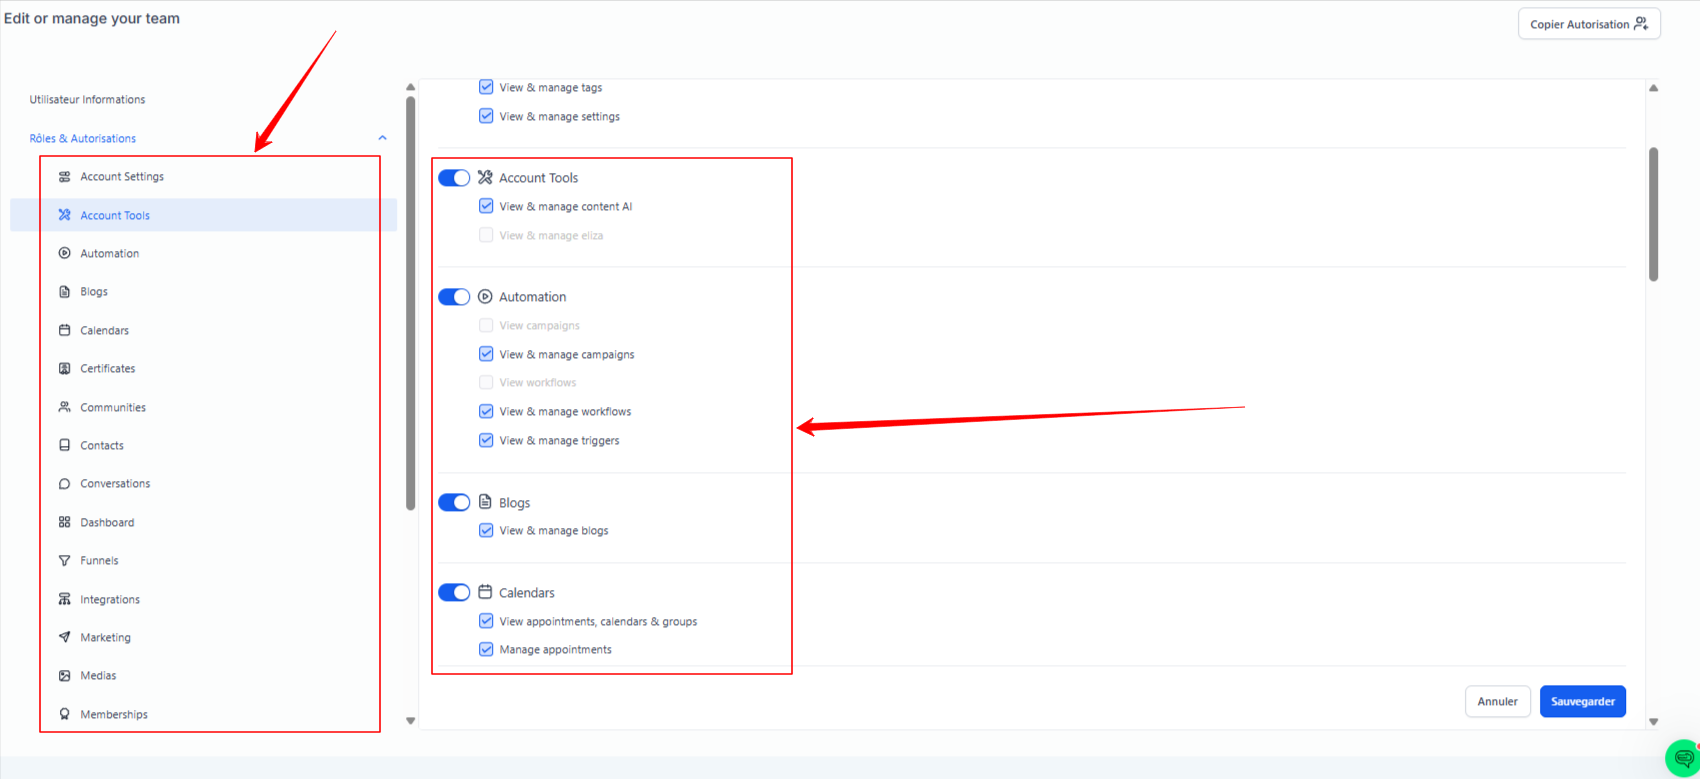1700x779 pixels.
Task: Turn off the Account Tools toggle
Action: click(454, 178)
